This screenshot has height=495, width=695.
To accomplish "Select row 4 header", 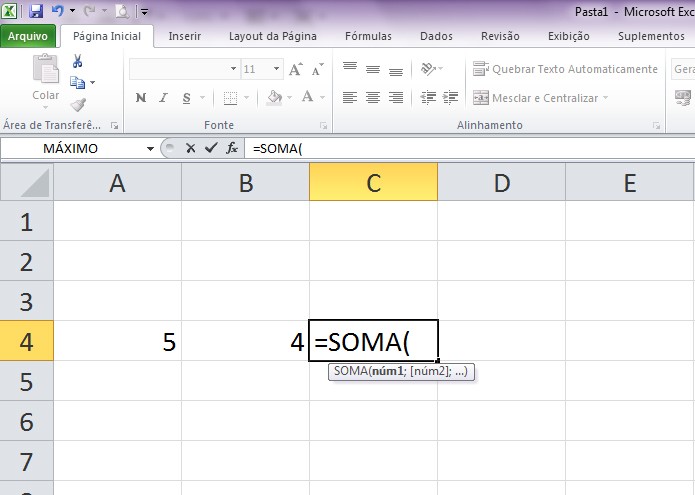I will (x=27, y=341).
